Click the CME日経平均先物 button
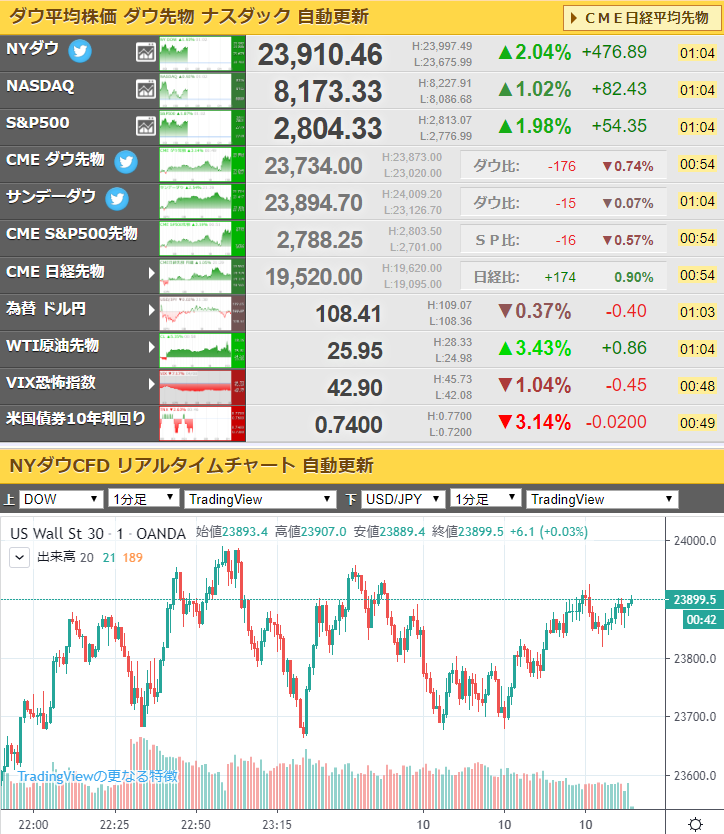The image size is (724, 834). click(x=643, y=18)
